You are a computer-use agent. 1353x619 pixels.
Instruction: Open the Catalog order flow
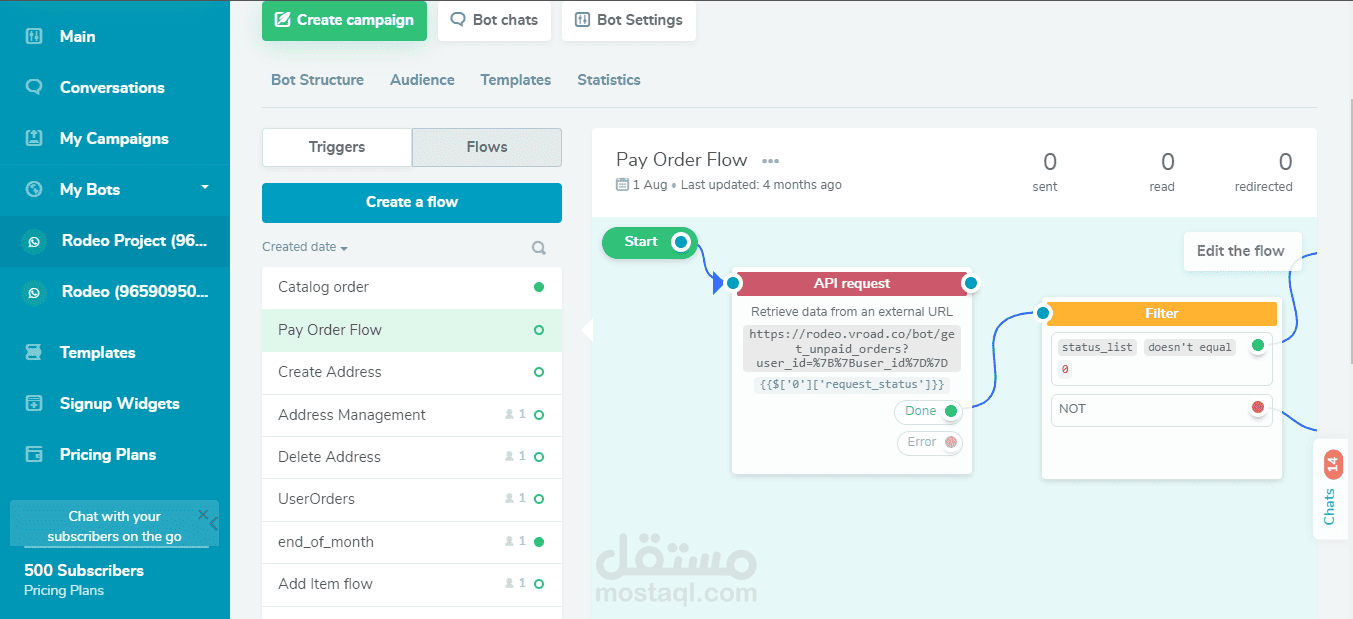(x=412, y=287)
